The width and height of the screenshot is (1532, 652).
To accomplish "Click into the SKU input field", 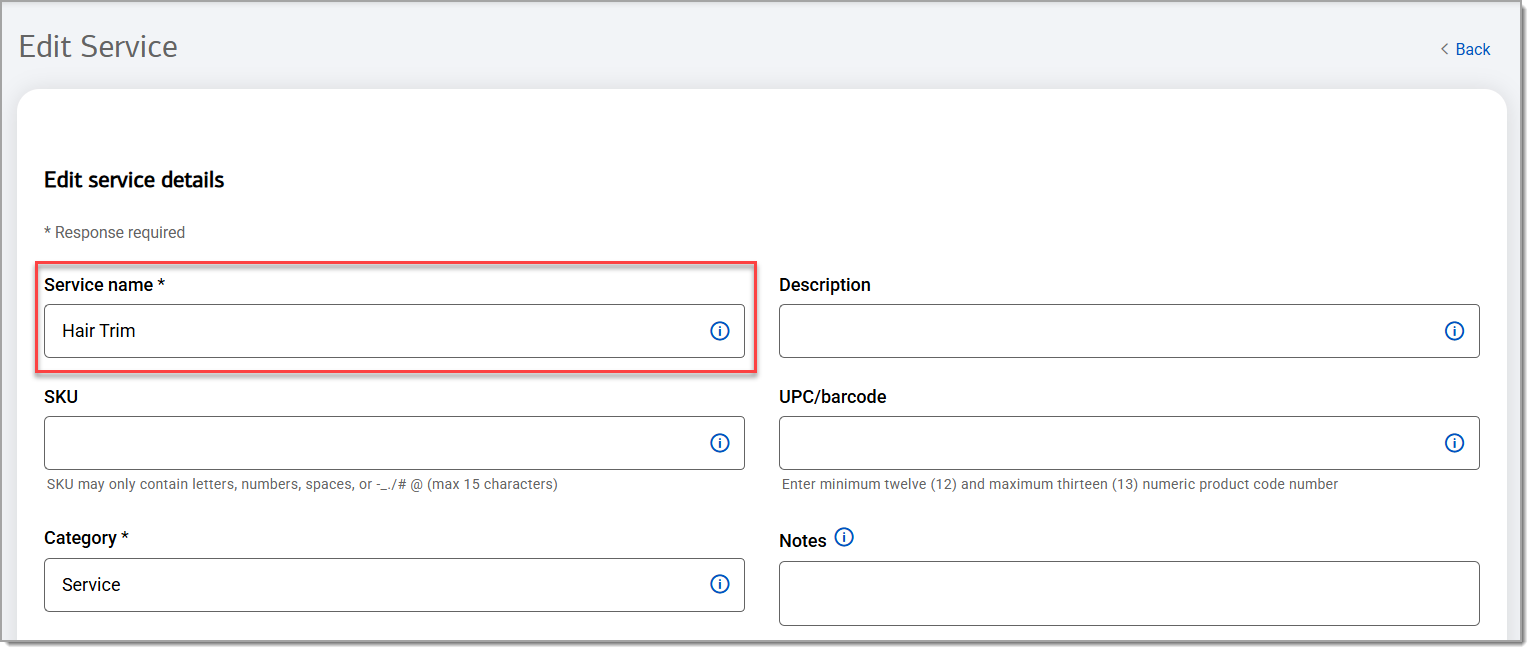I will coord(394,443).
